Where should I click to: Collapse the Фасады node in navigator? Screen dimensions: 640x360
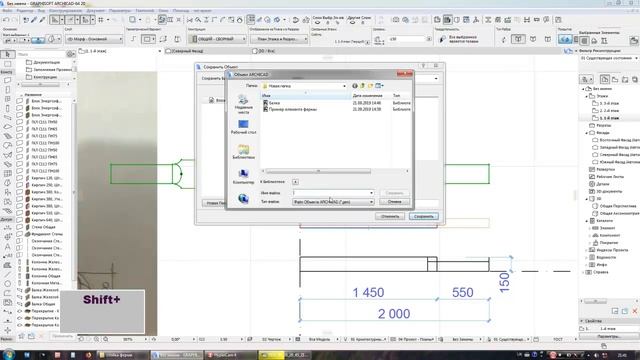[x=587, y=133]
